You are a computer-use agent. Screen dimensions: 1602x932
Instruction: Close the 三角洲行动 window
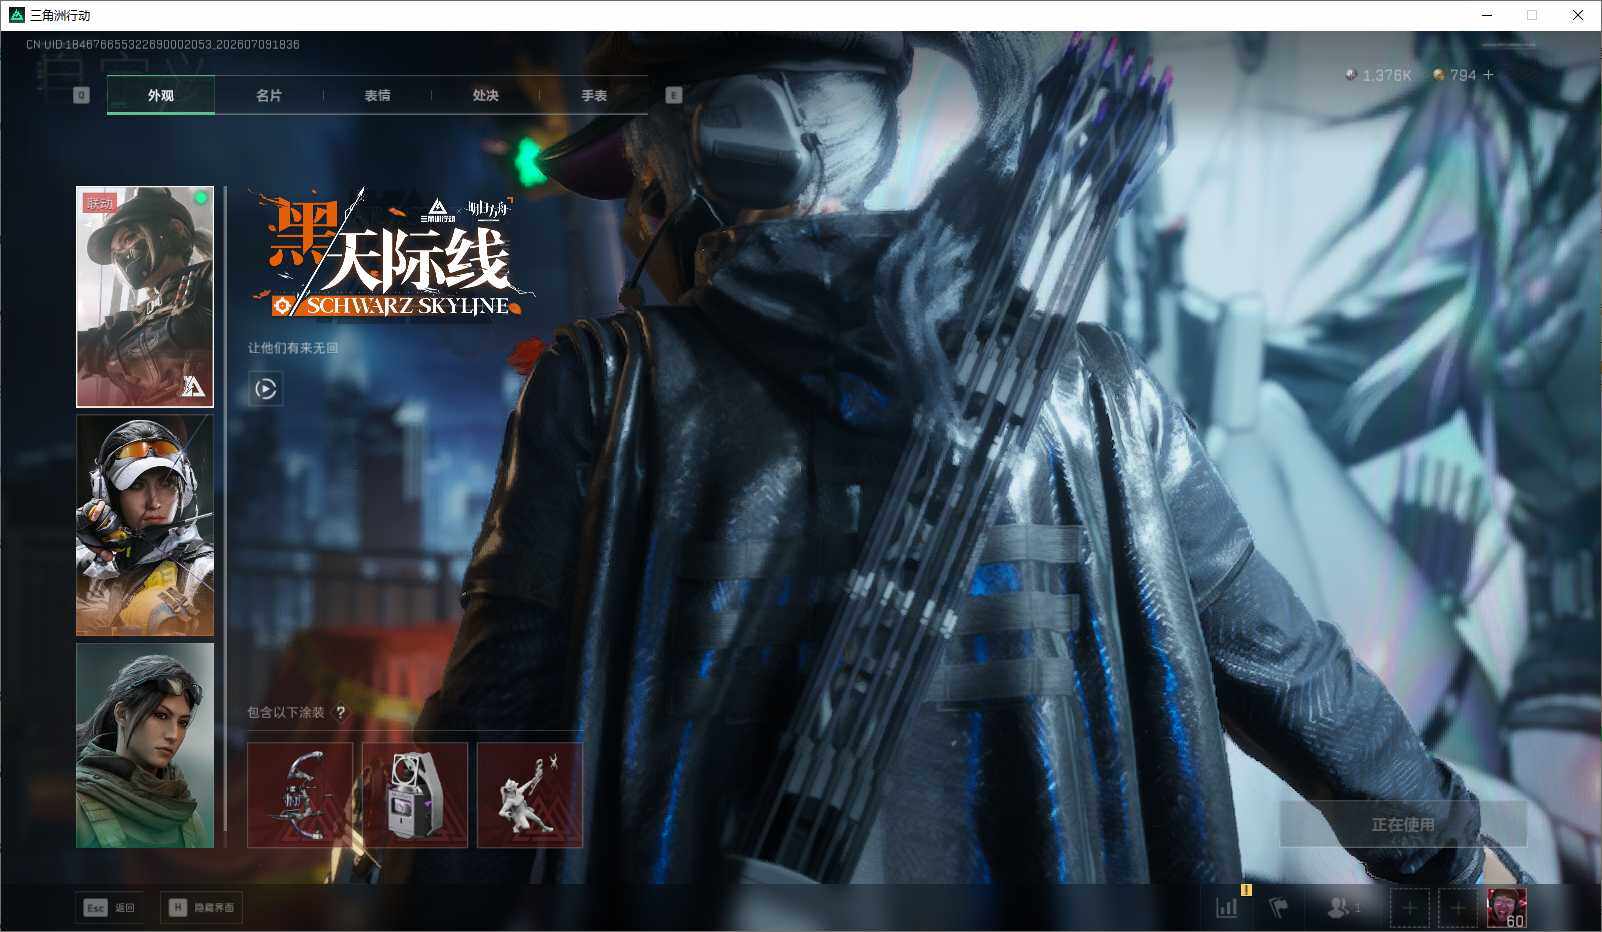[x=1578, y=15]
